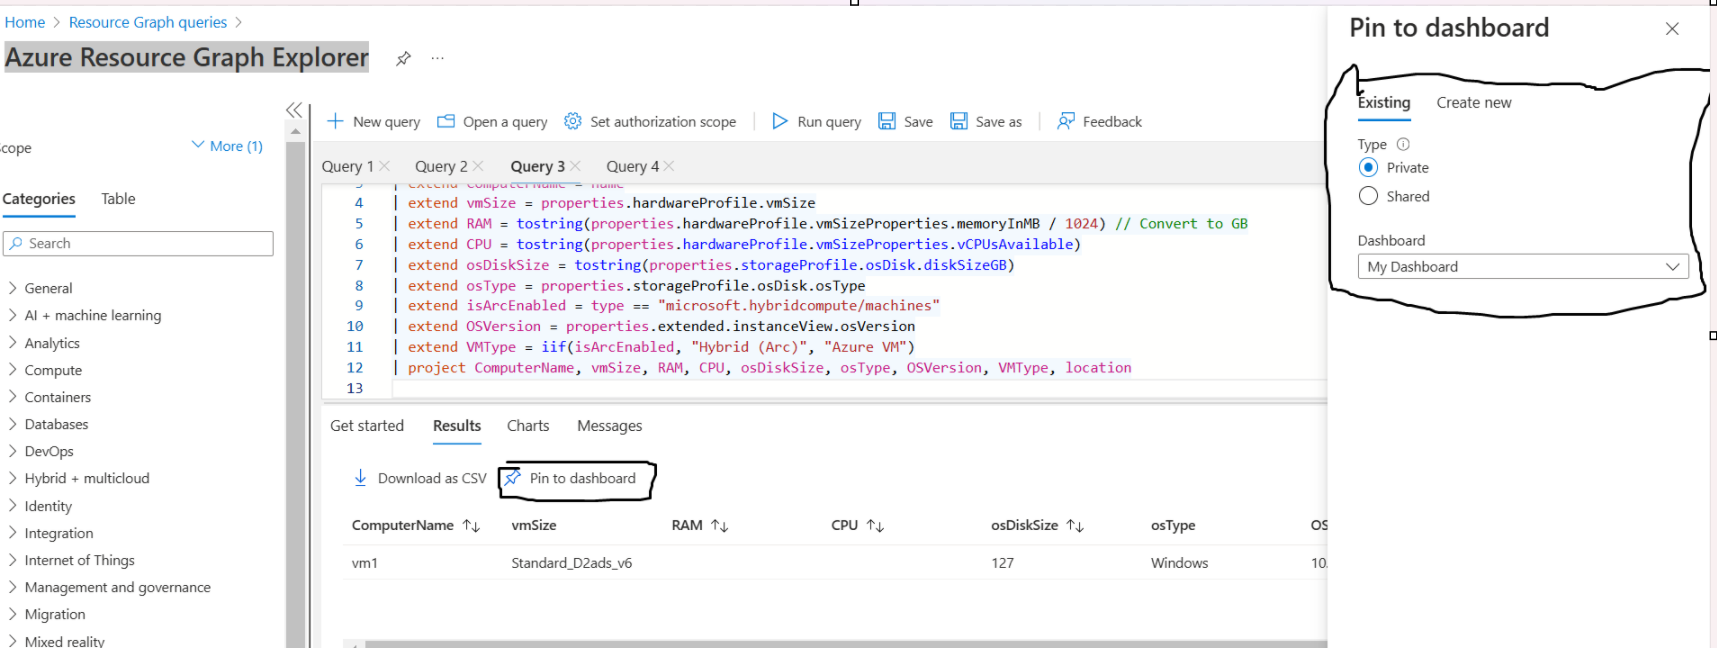The width and height of the screenshot is (1717, 648).
Task: Close the Pin to dashboard panel
Action: pos(1672,29)
